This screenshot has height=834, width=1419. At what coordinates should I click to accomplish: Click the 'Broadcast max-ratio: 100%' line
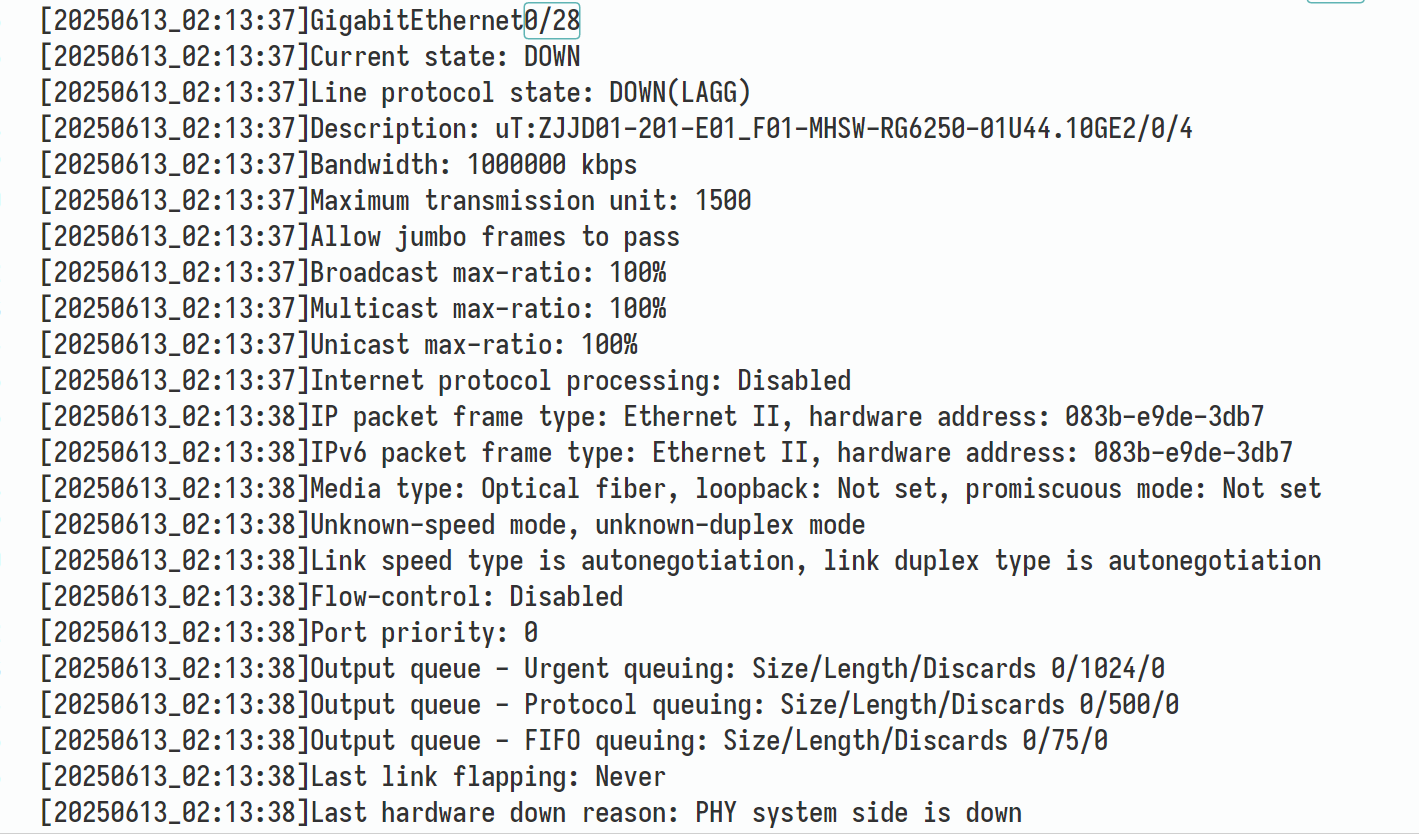click(x=488, y=273)
